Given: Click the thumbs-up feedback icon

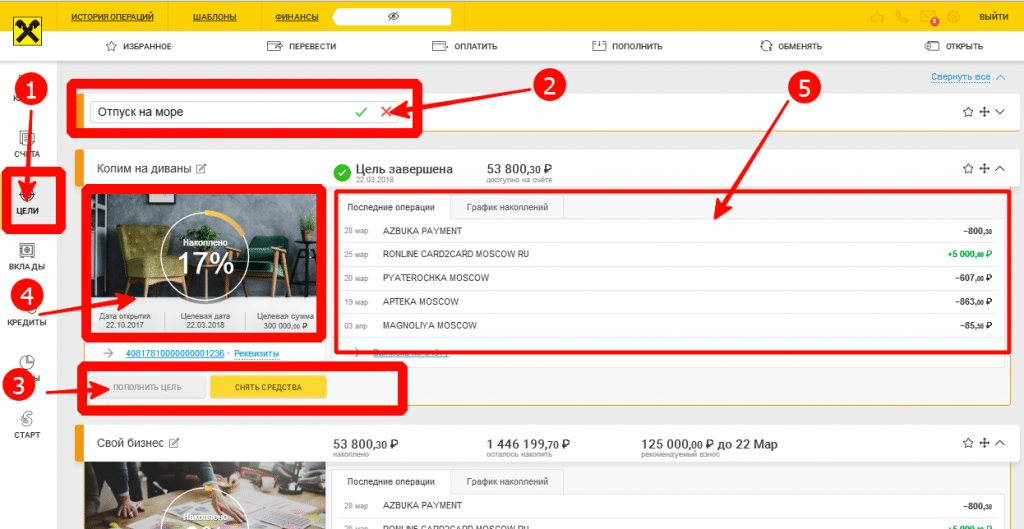Looking at the screenshot, I should [x=878, y=17].
